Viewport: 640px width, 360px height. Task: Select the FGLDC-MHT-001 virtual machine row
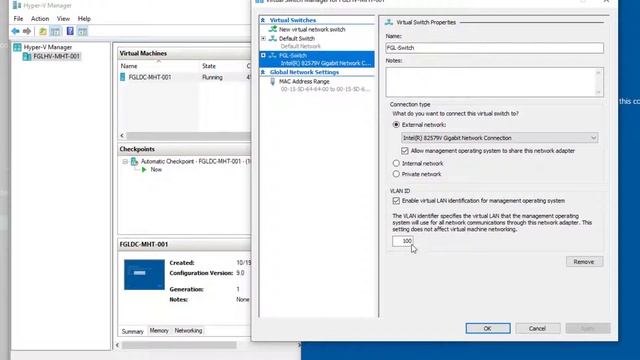click(x=184, y=77)
